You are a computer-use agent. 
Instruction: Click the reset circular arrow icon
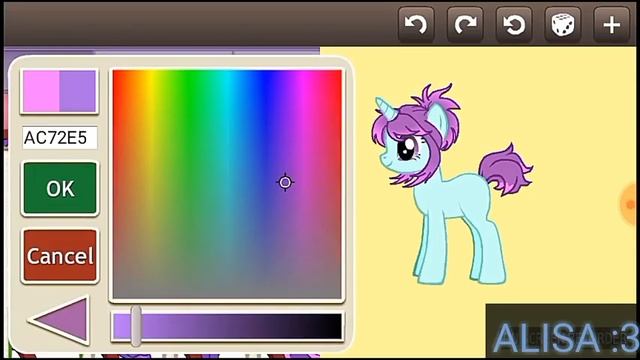coord(514,25)
